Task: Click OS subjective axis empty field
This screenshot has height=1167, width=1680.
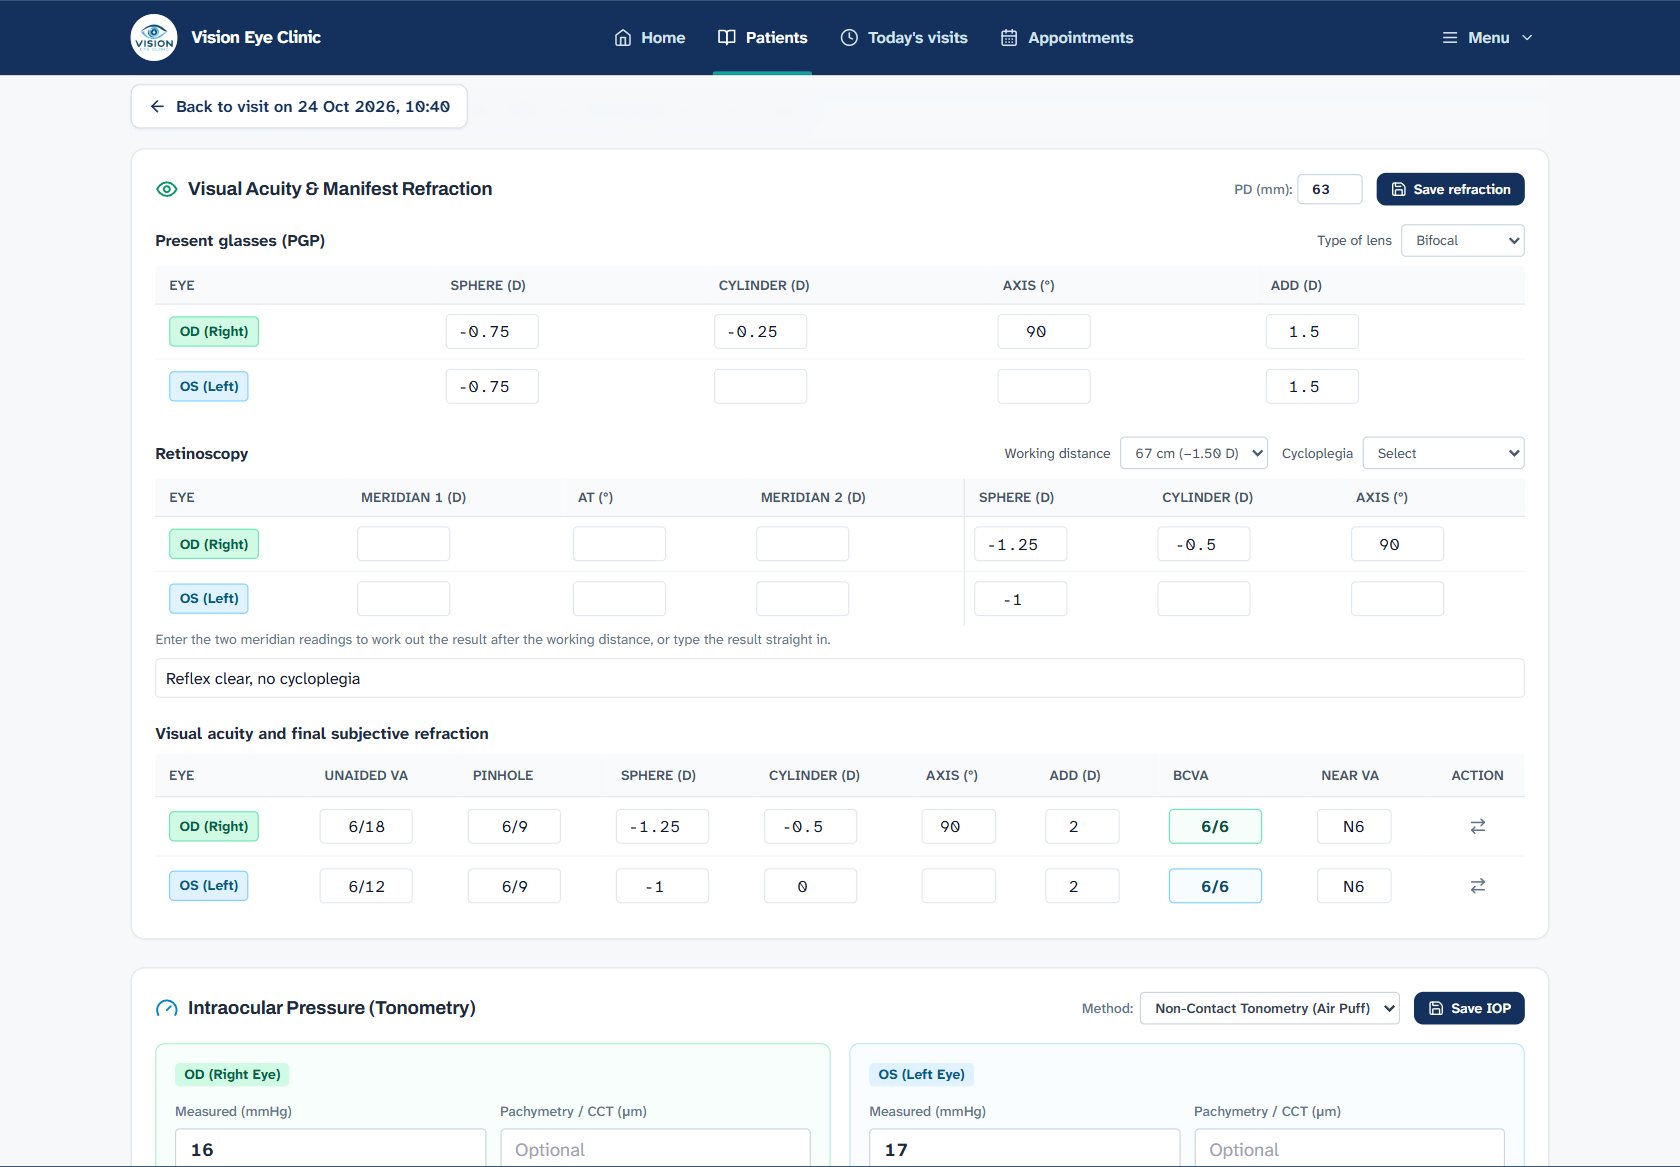Action: pos(958,886)
